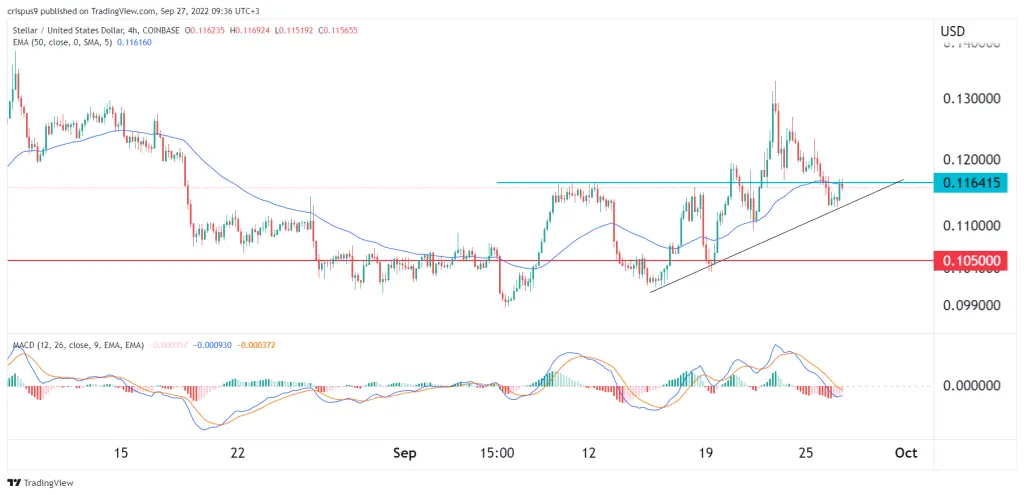This screenshot has width=1024, height=495.
Task: Click the USD currency label on price axis
Action: pyautogui.click(x=952, y=31)
